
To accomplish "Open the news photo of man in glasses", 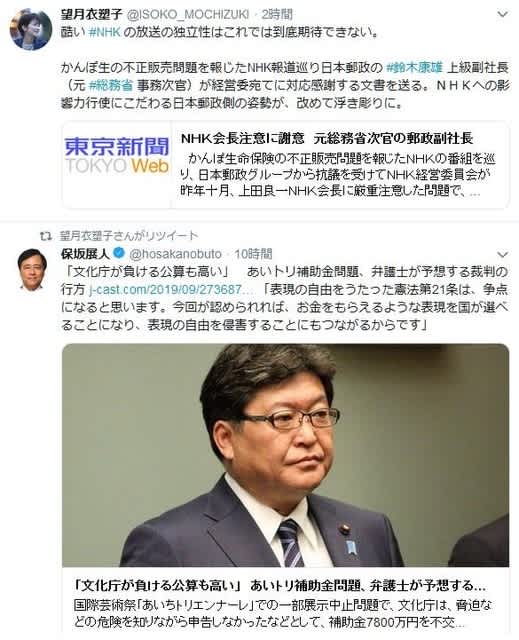I will (286, 455).
